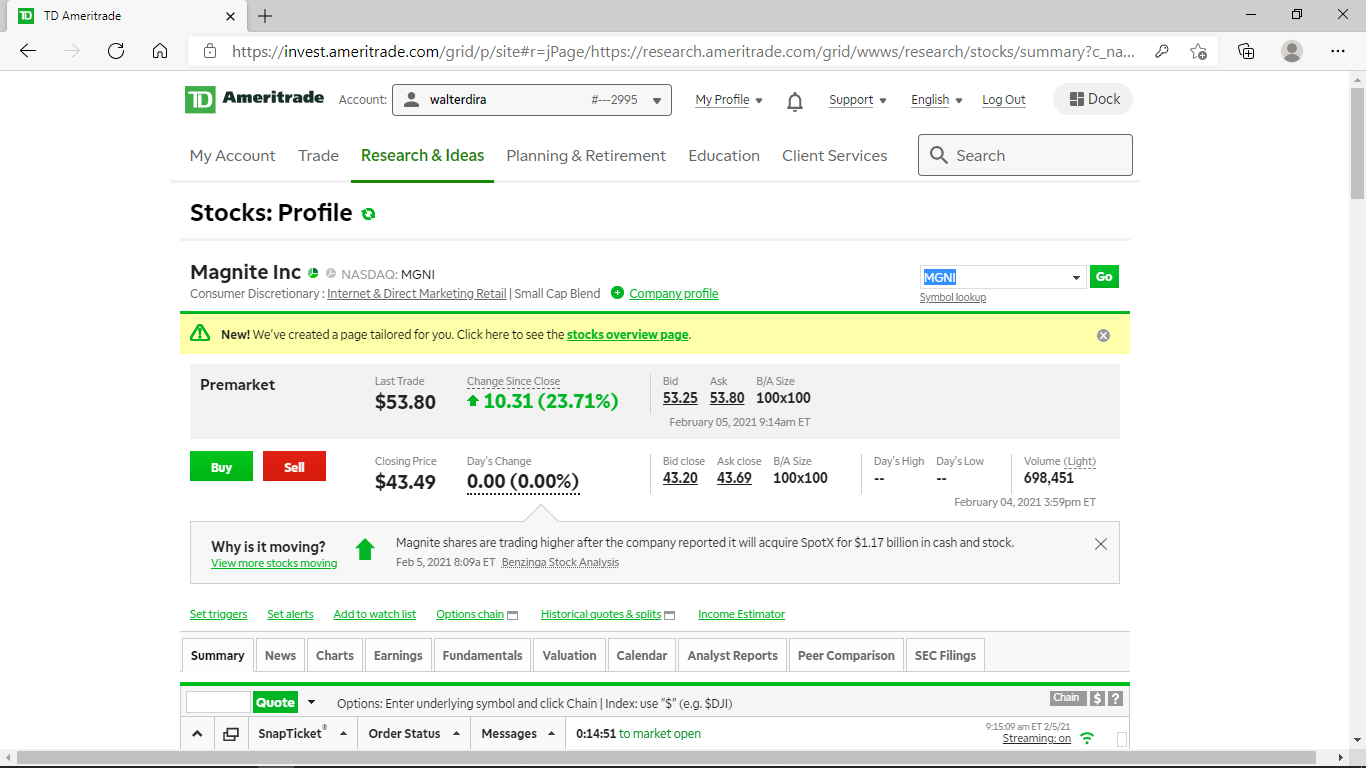Viewport: 1366px width, 768px height.
Task: Click the green pie chart icon beside Magnite Inc
Action: pos(313,273)
